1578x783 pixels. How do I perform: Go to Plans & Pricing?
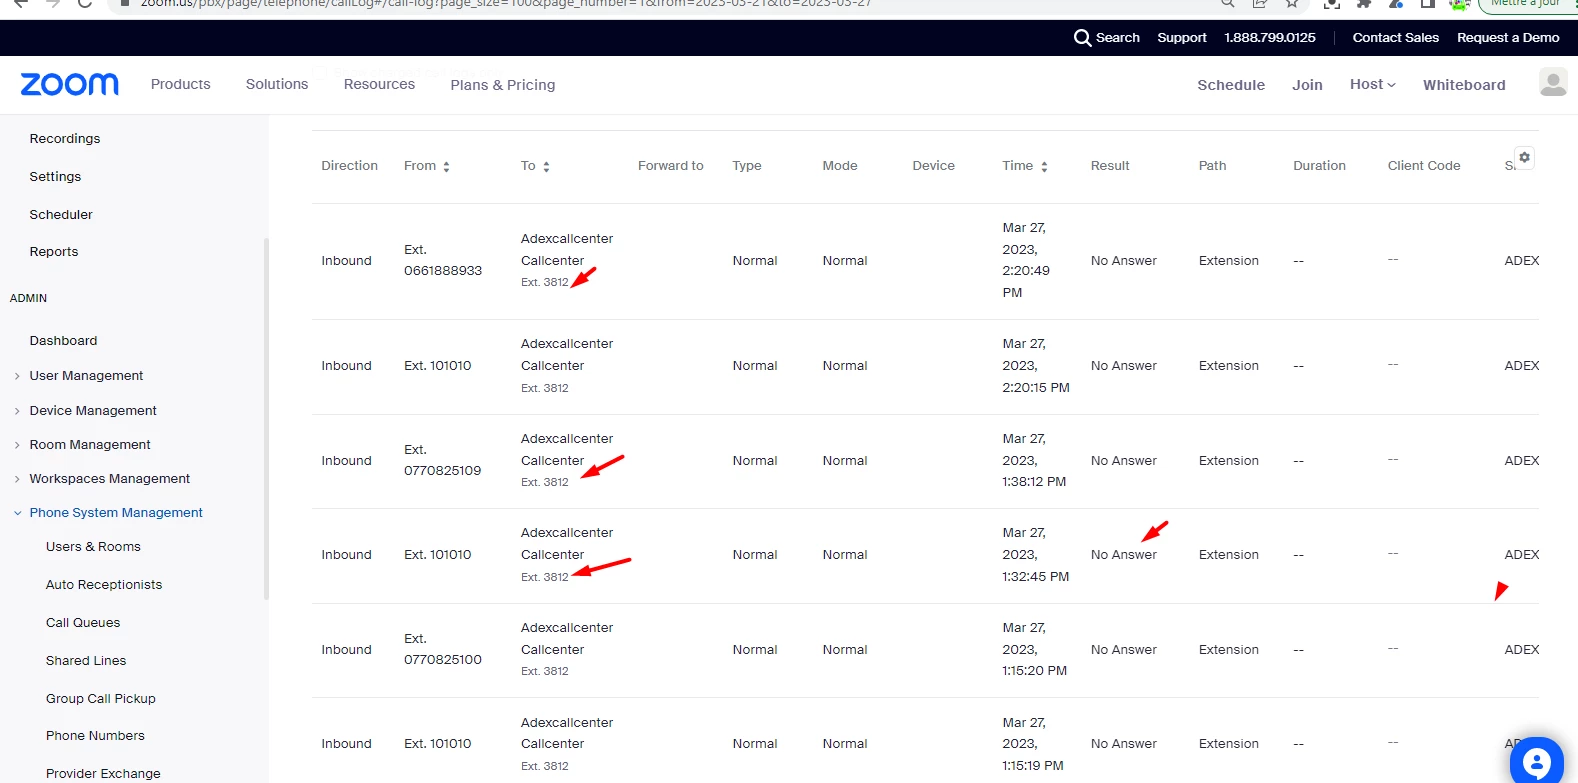point(503,85)
